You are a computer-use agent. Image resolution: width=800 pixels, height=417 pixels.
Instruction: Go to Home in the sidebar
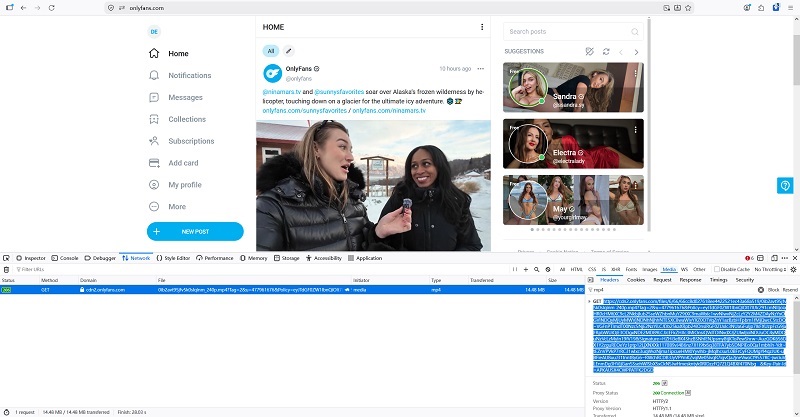pyautogui.click(x=168, y=53)
